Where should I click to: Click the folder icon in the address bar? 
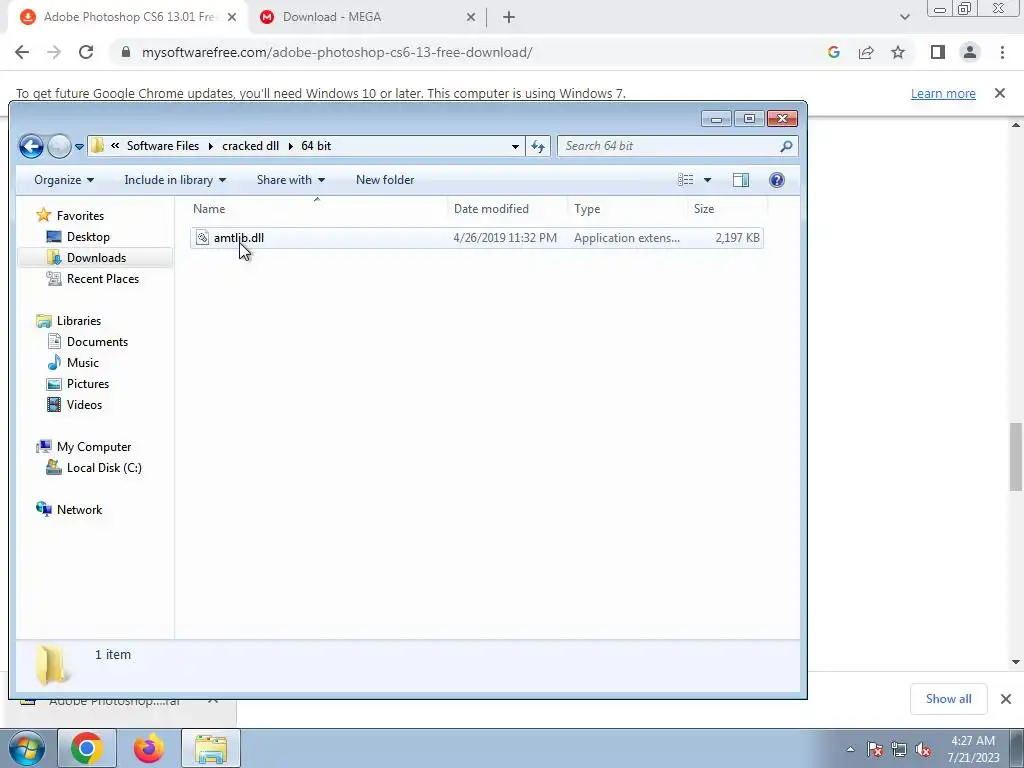(x=97, y=145)
